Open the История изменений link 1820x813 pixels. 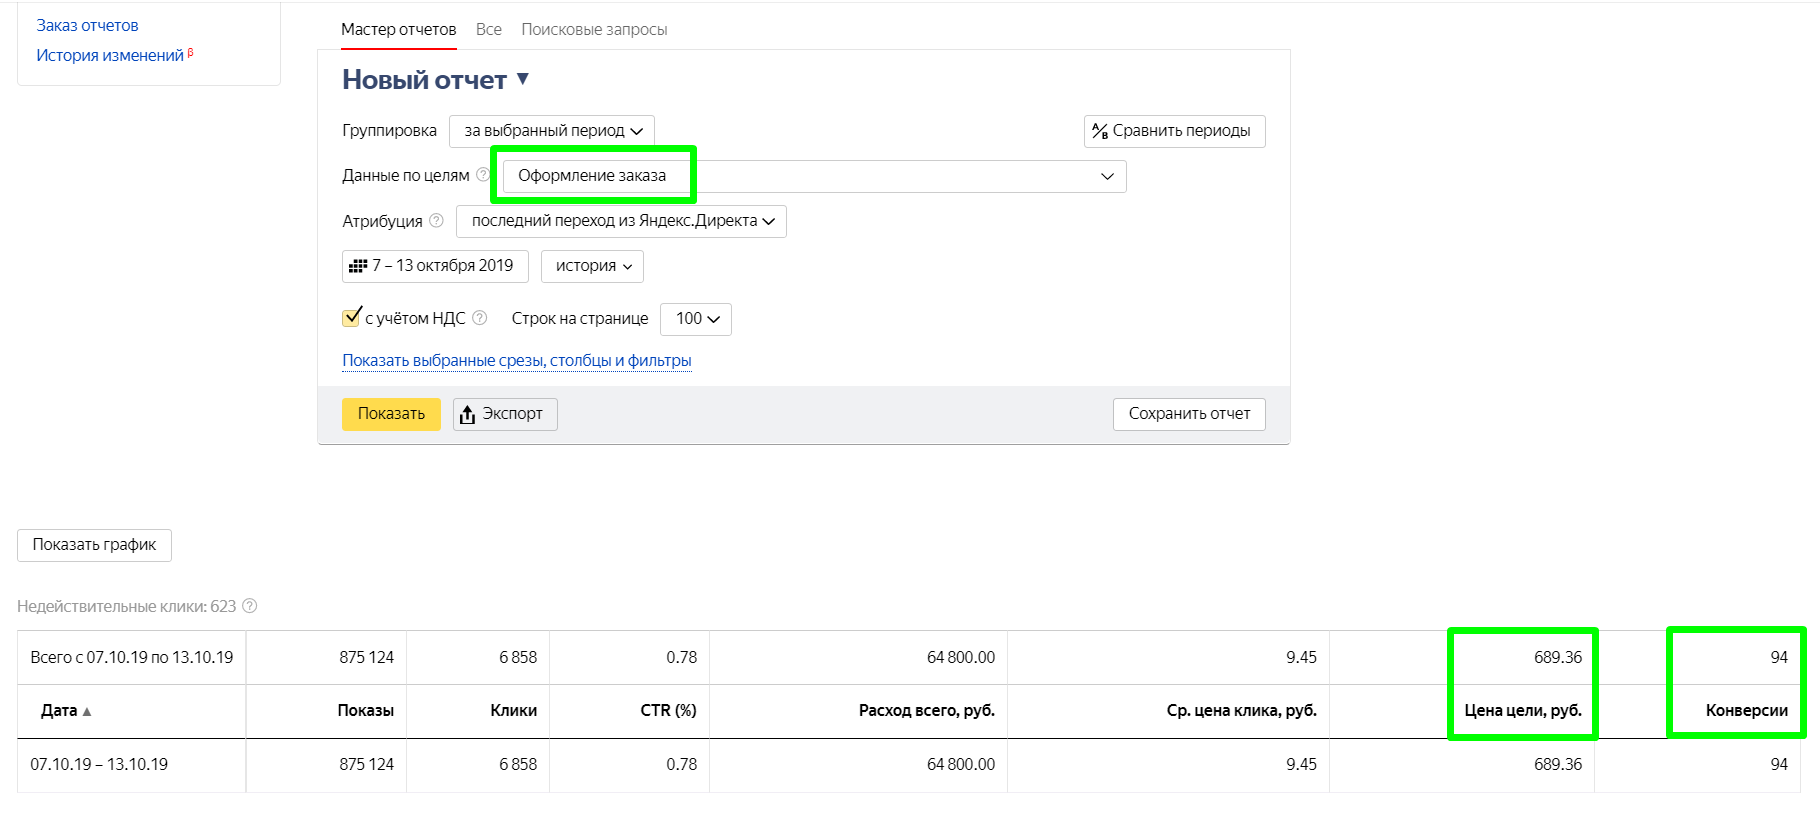pos(110,55)
